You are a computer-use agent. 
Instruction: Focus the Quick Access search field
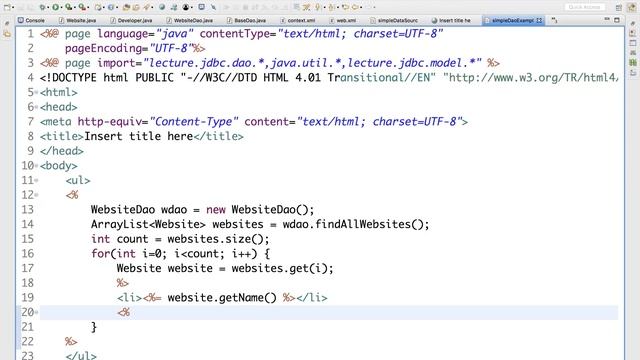pos(584,7)
